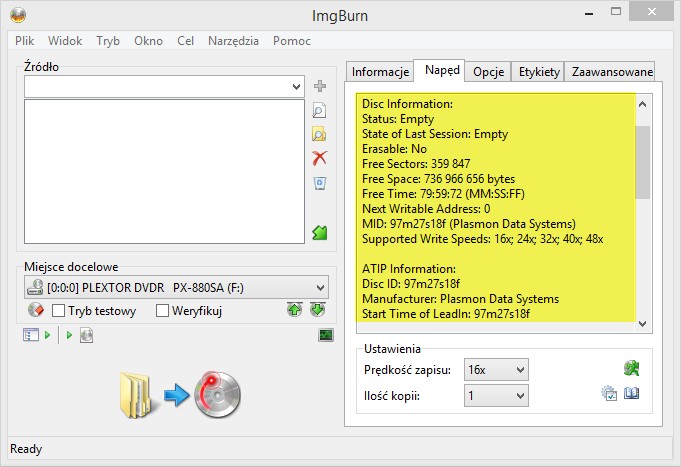Open the Tryb menu
The image size is (681, 467).
[x=108, y=41]
